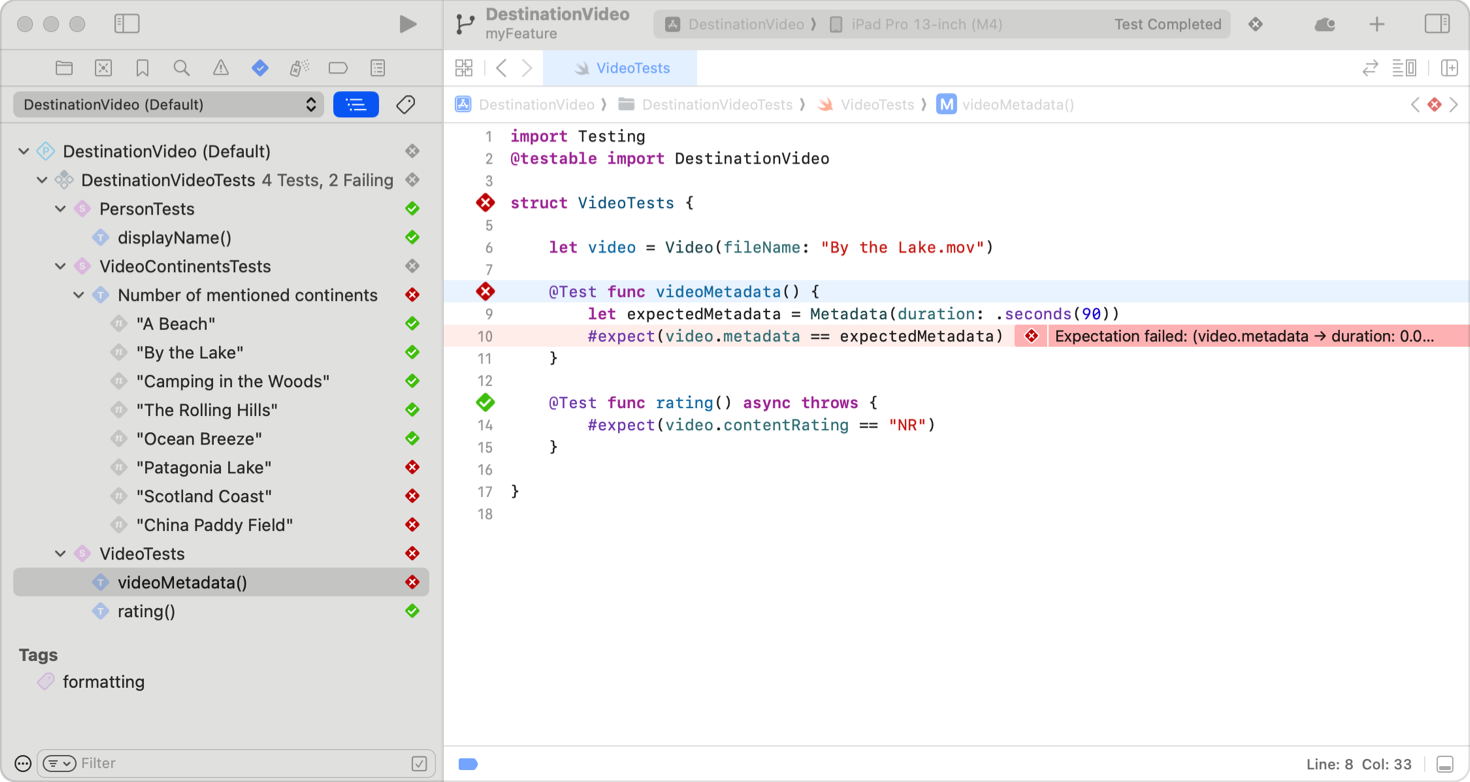Click the Run play button in toolbar
This screenshot has height=782, width=1470.
point(407,24)
